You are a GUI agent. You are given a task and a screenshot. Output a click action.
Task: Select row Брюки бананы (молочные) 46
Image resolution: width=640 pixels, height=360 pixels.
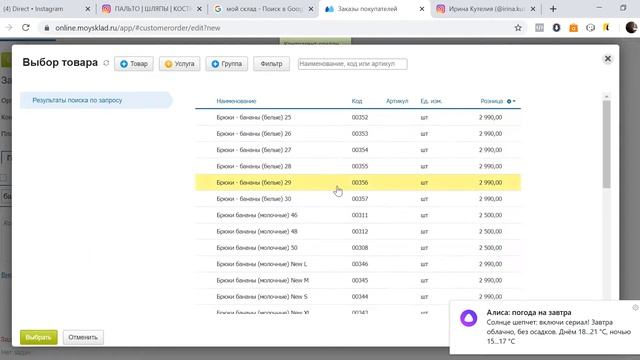tap(358, 215)
